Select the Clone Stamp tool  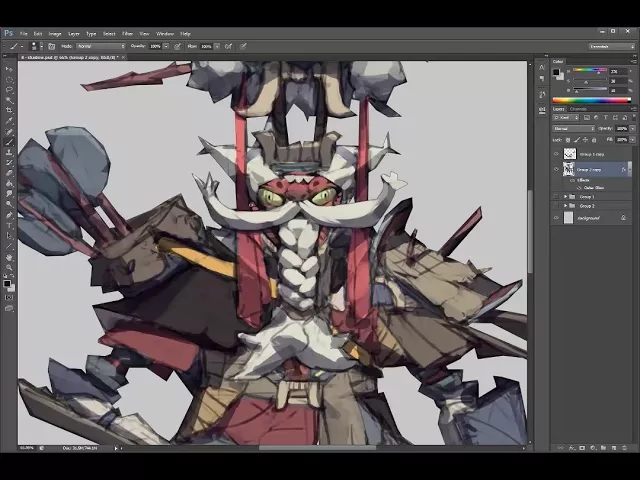point(9,152)
